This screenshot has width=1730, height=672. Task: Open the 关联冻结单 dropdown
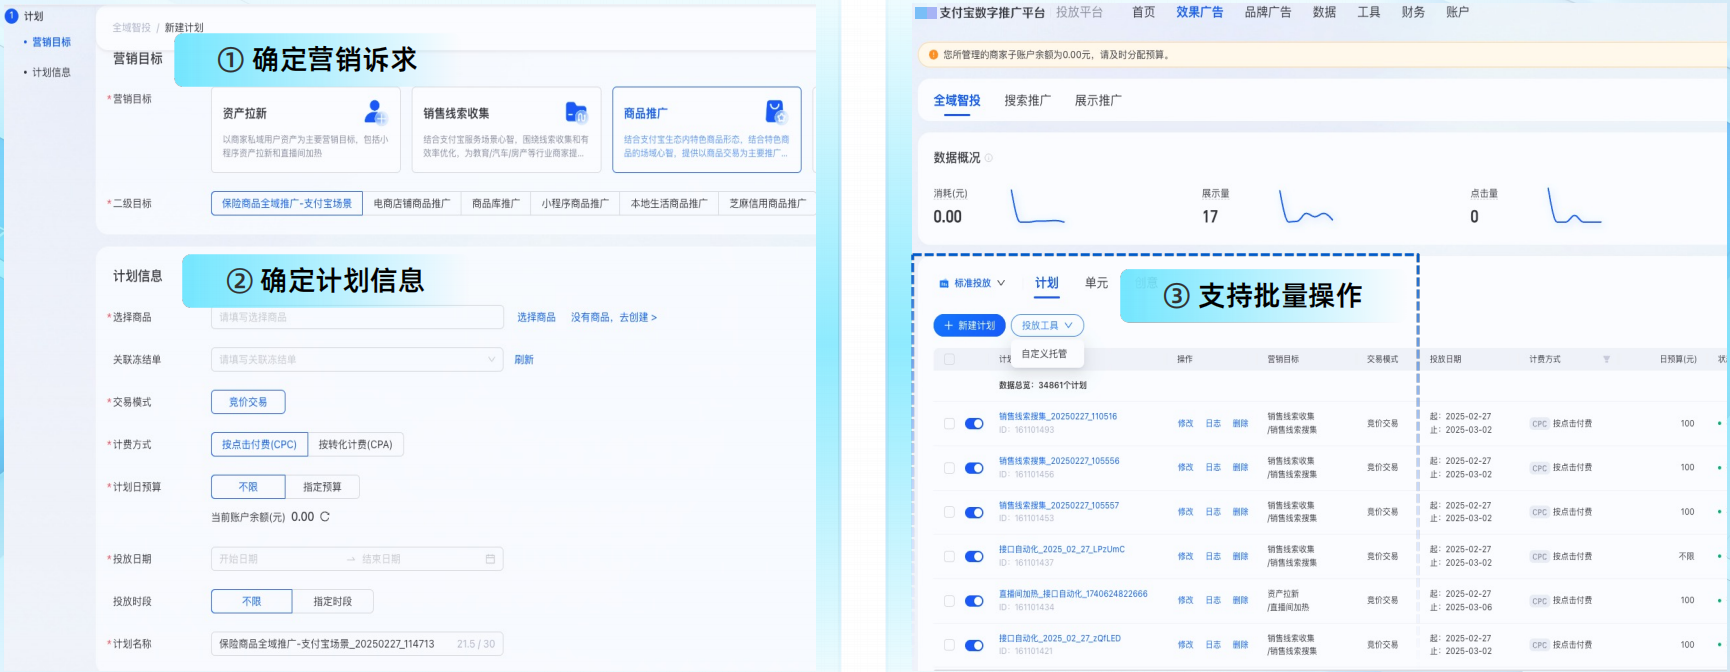click(357, 359)
